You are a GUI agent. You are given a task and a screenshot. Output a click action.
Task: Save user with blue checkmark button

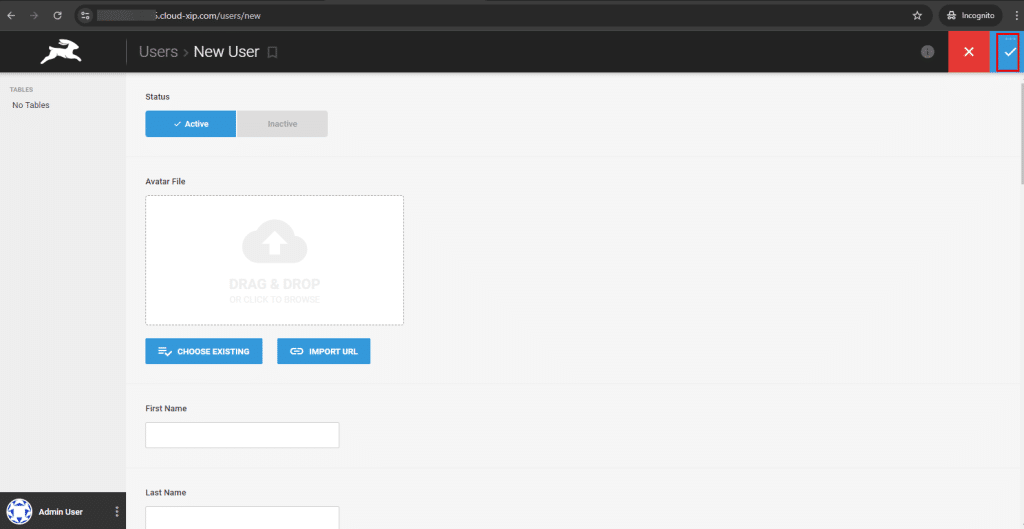pos(1010,52)
